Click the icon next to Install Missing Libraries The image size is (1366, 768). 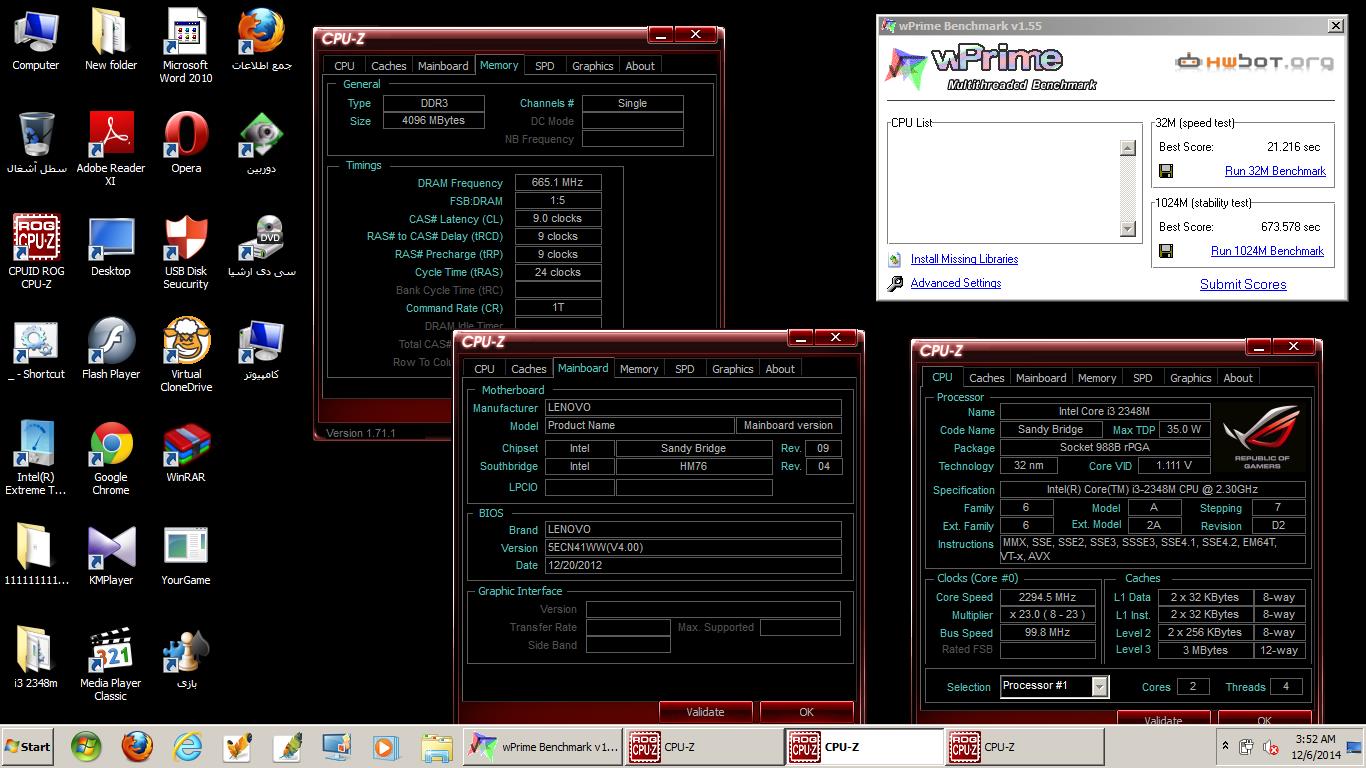point(895,259)
